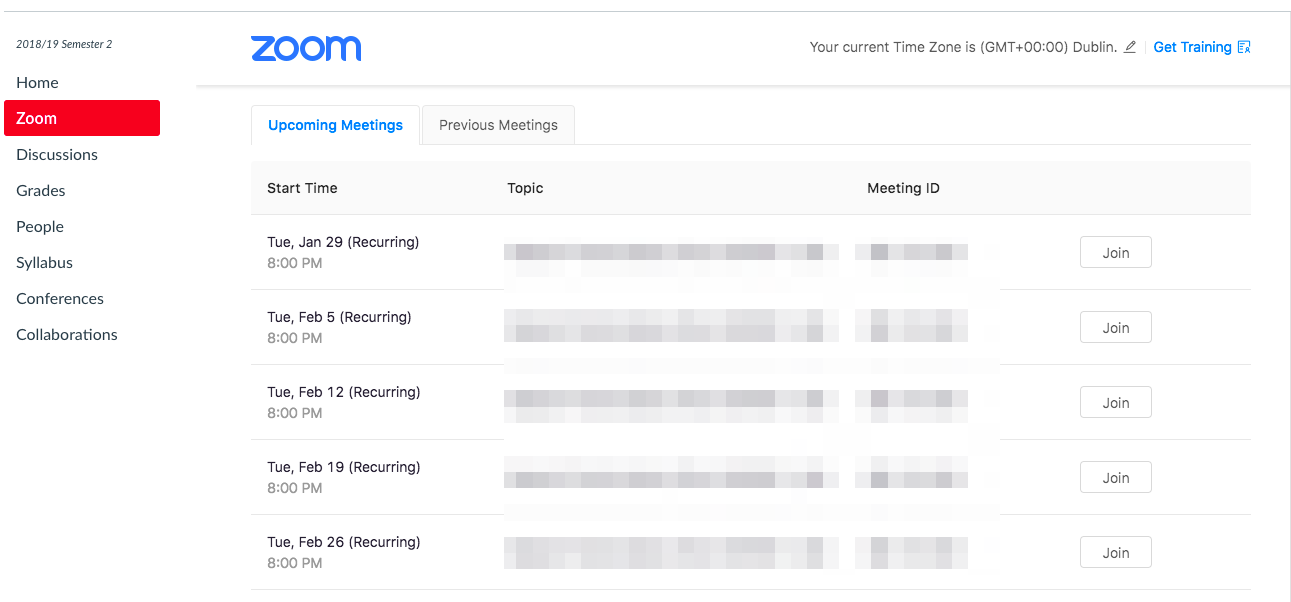Viewport: 1291px width, 602px height.
Task: Join the Tue, Feb 12 meeting
Action: (x=1116, y=403)
